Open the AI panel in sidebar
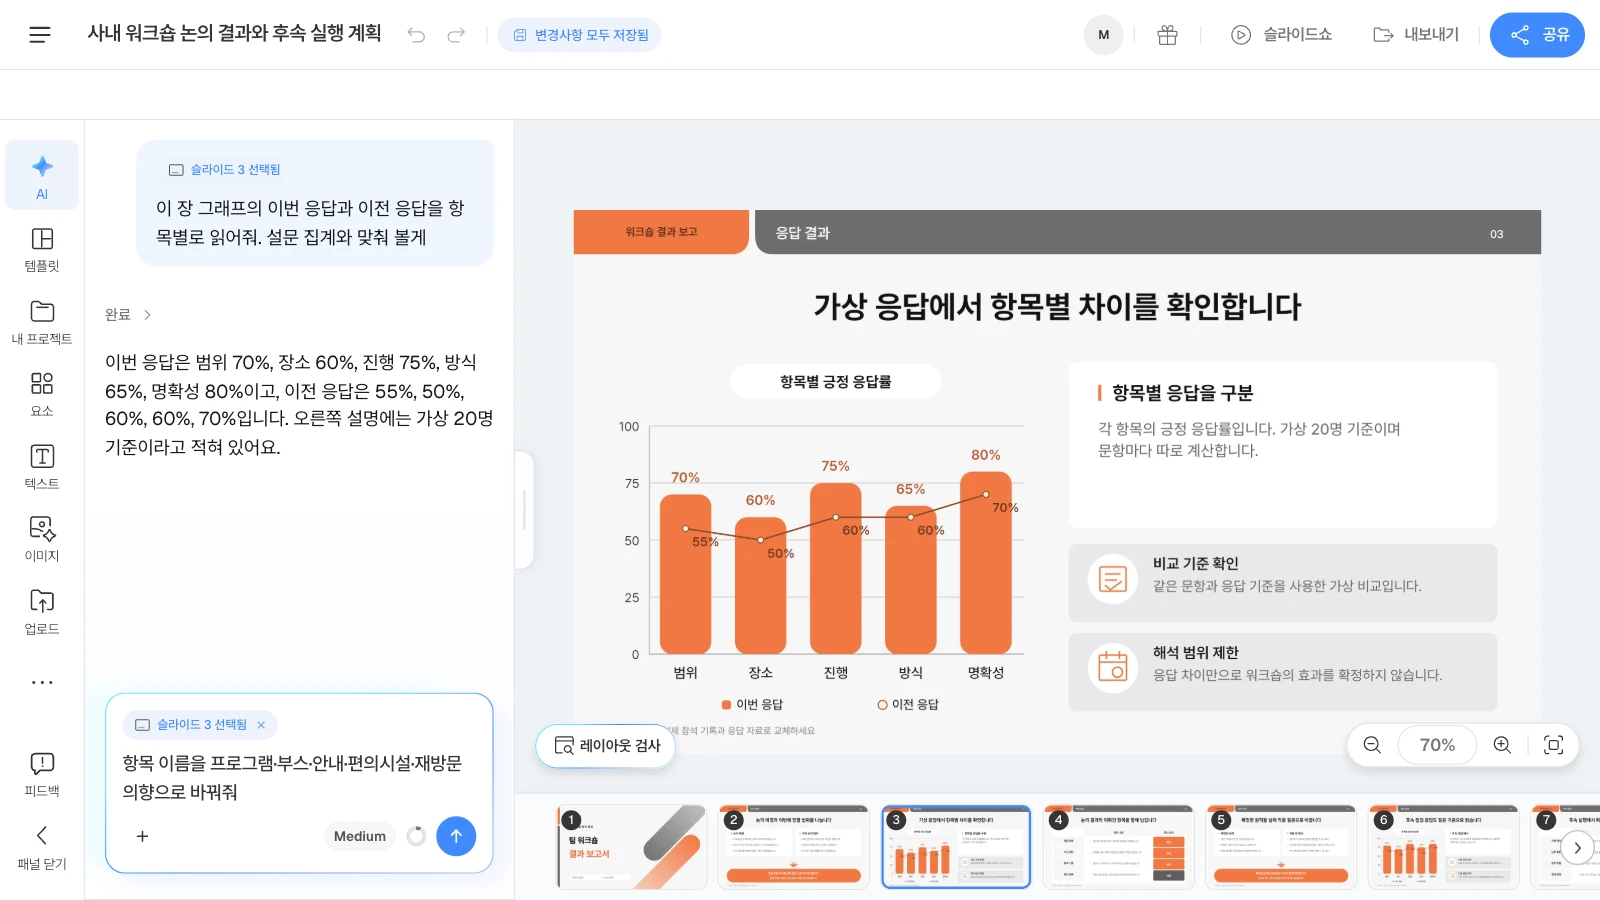The height and width of the screenshot is (900, 1600). [x=42, y=175]
